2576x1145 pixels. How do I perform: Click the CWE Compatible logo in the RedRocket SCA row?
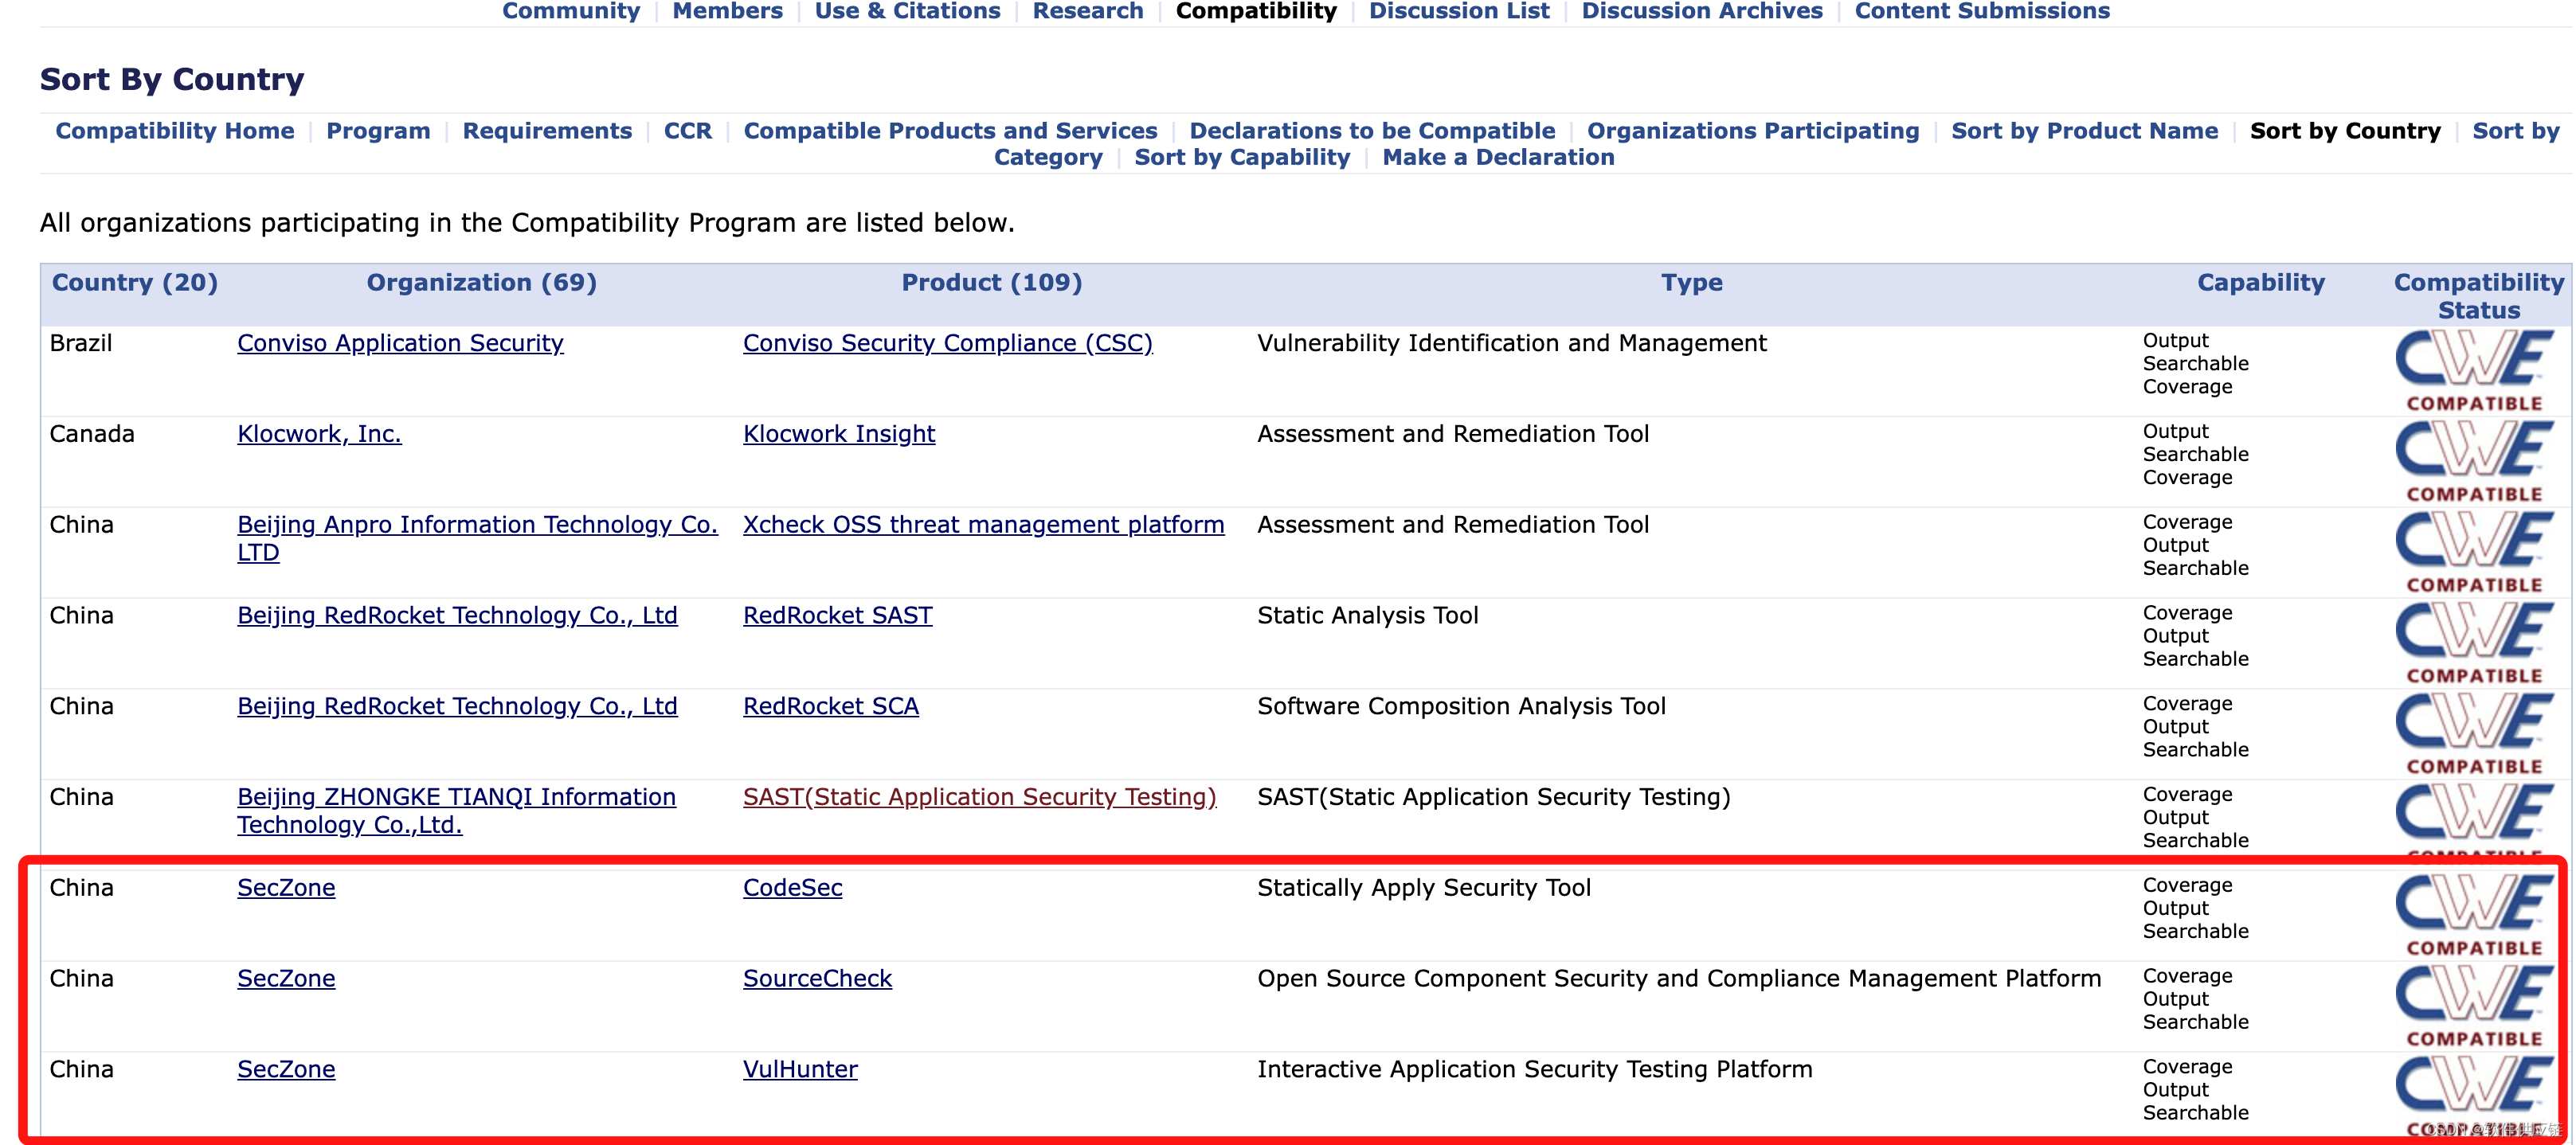pyautogui.click(x=2474, y=735)
